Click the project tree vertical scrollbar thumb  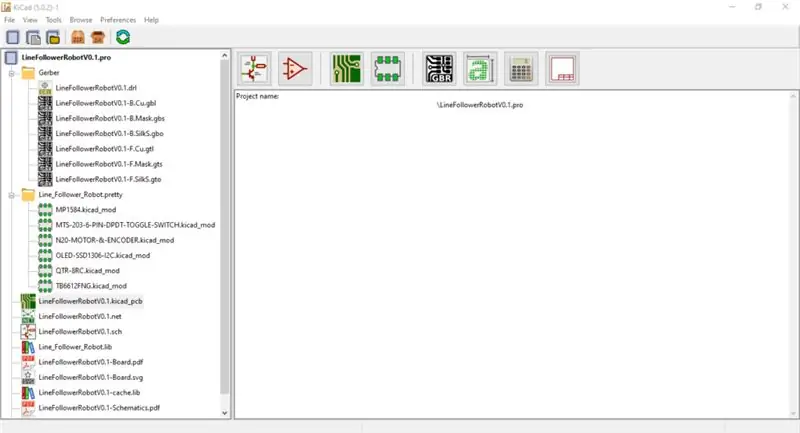(x=224, y=227)
